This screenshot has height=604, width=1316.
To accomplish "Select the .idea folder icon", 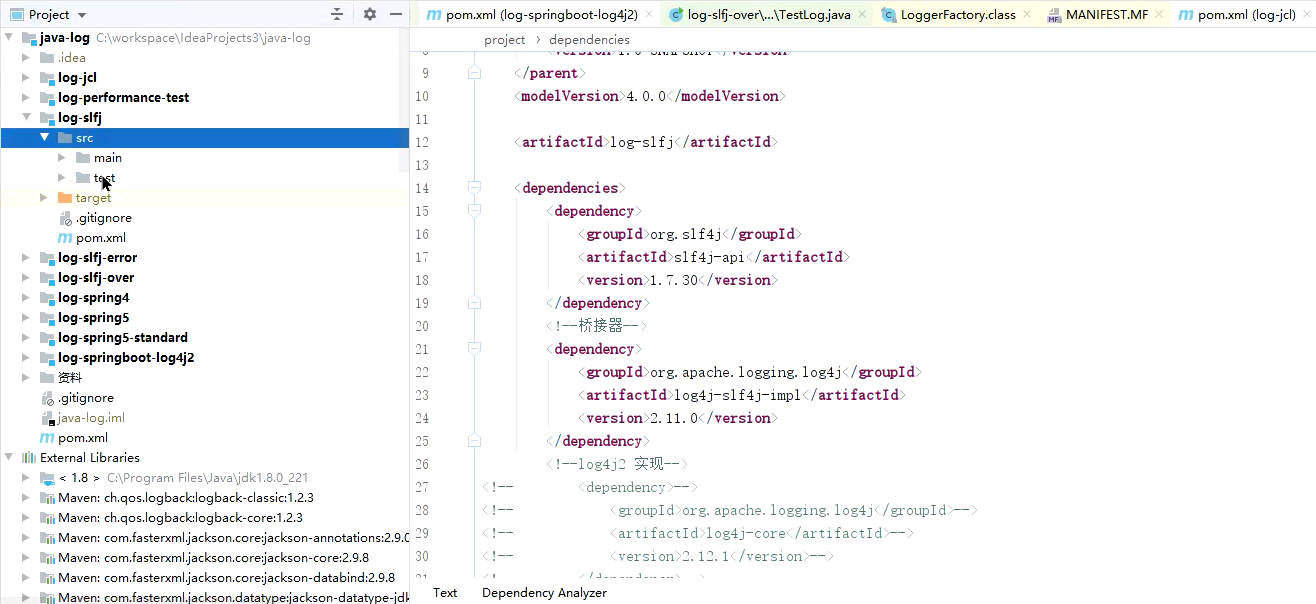I will pyautogui.click(x=47, y=58).
